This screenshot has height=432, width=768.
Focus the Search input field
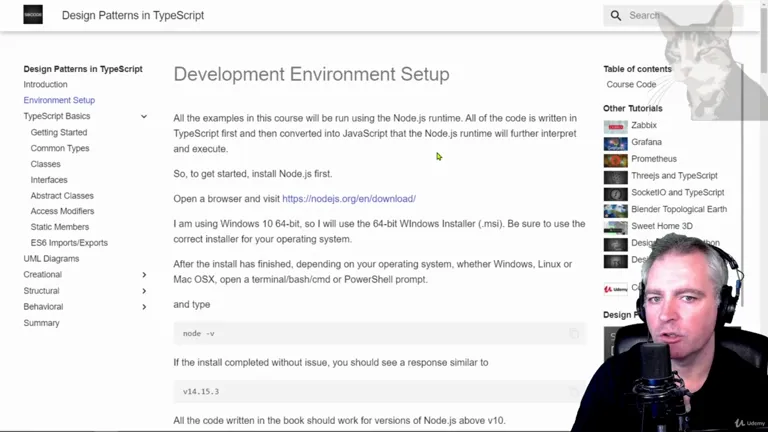pos(673,16)
